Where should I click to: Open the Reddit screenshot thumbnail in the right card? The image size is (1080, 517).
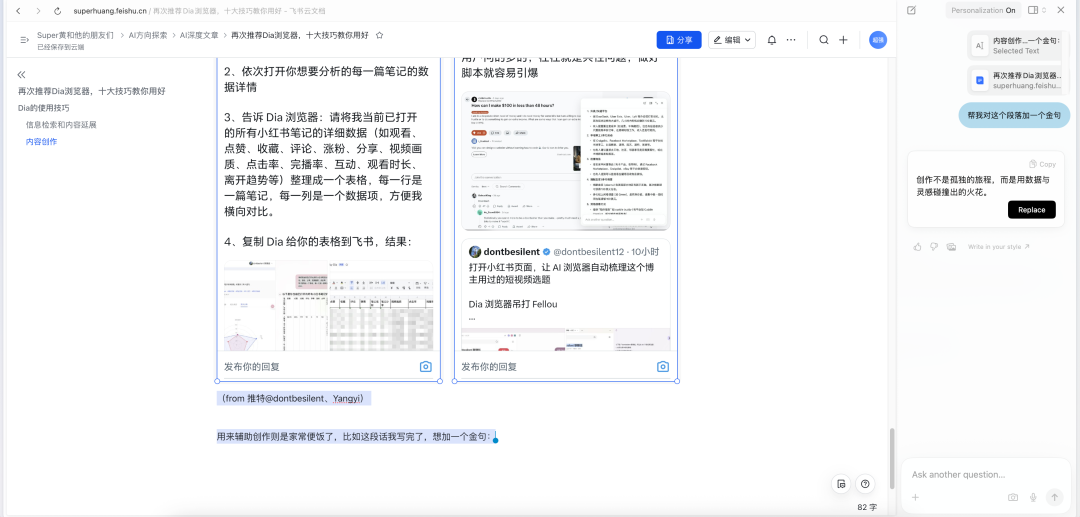[x=565, y=161]
